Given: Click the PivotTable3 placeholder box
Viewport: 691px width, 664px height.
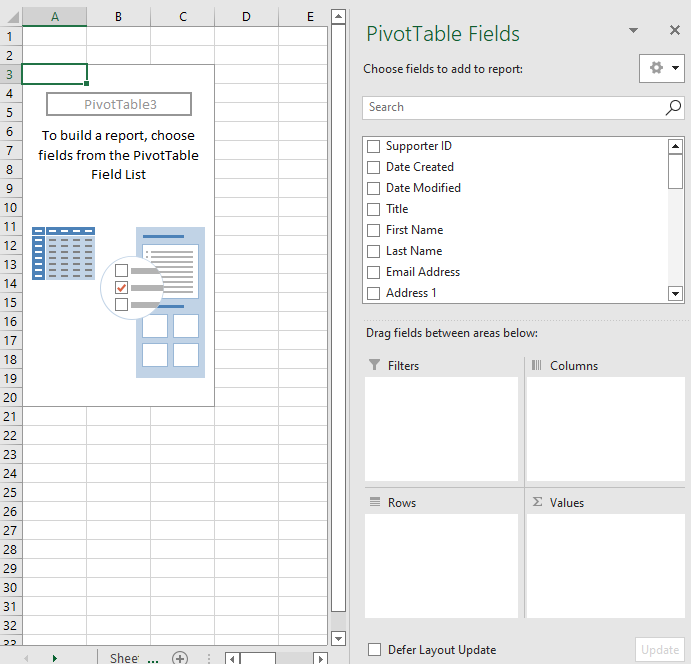Looking at the screenshot, I should click(119, 104).
